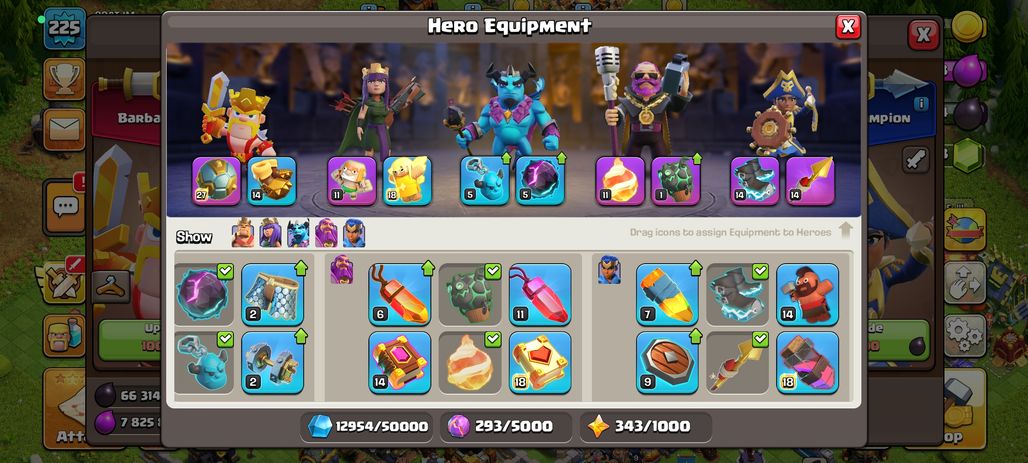This screenshot has height=463, width=1028.
Task: Filter equipment by Grand Warden icon
Action: point(326,233)
